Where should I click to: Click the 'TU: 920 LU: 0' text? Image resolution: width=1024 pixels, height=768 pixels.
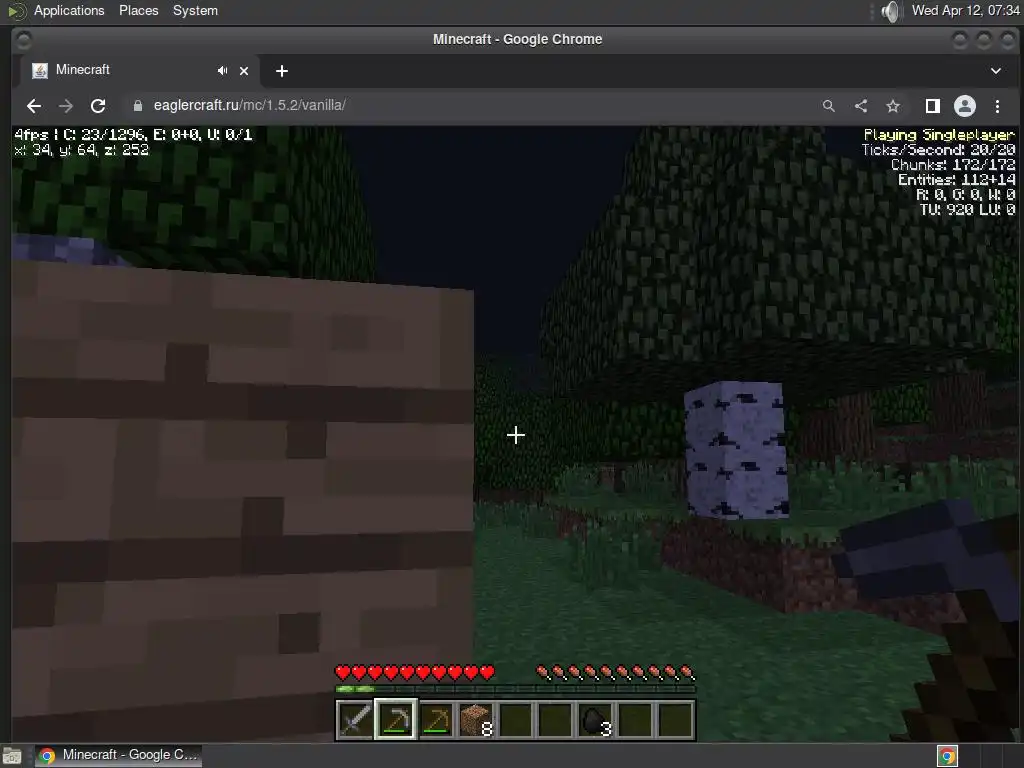967,210
